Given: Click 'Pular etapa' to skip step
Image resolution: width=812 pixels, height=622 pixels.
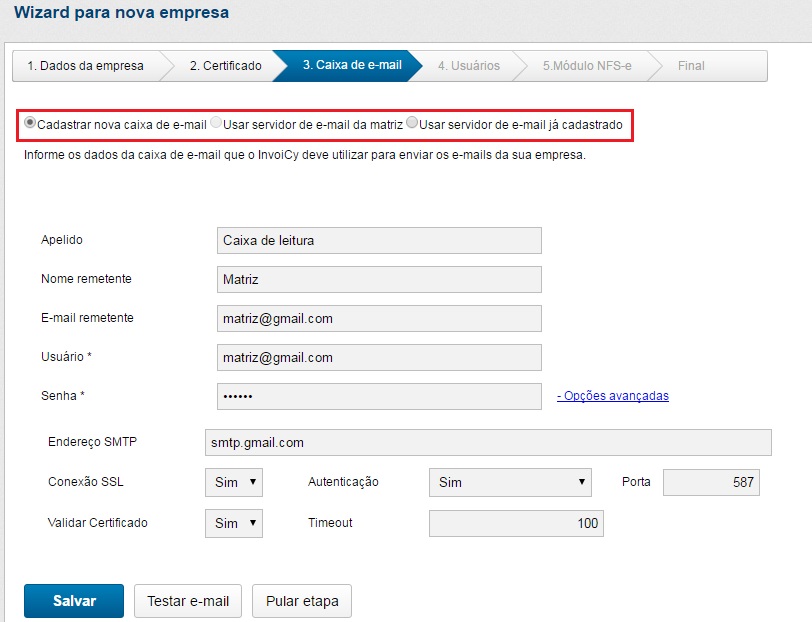Looking at the screenshot, I should click(x=302, y=601).
